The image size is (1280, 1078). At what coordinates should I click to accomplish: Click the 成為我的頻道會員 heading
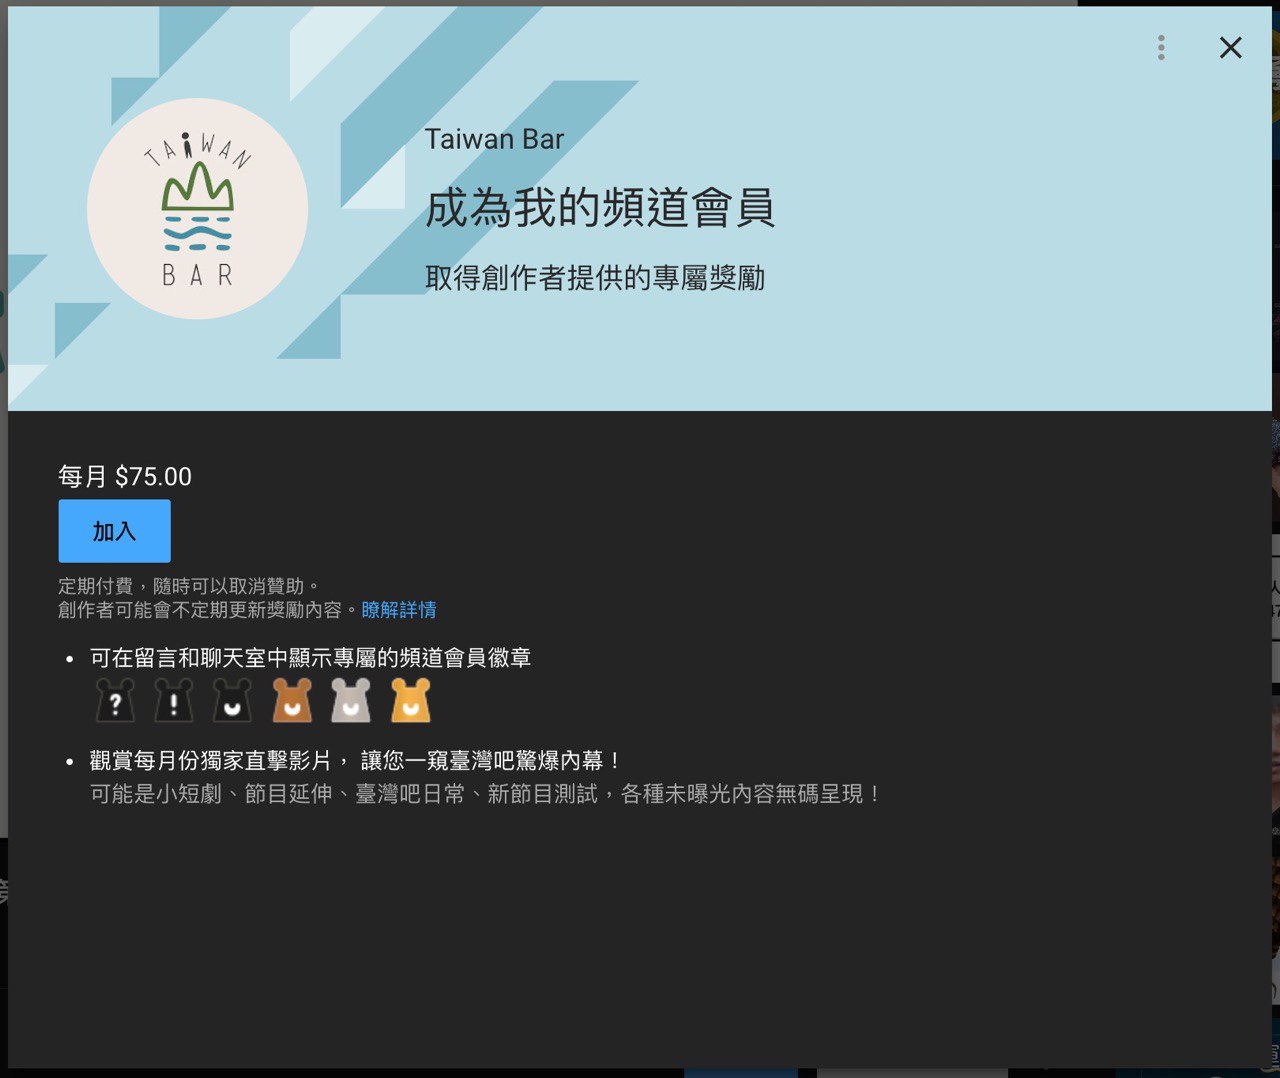point(600,208)
